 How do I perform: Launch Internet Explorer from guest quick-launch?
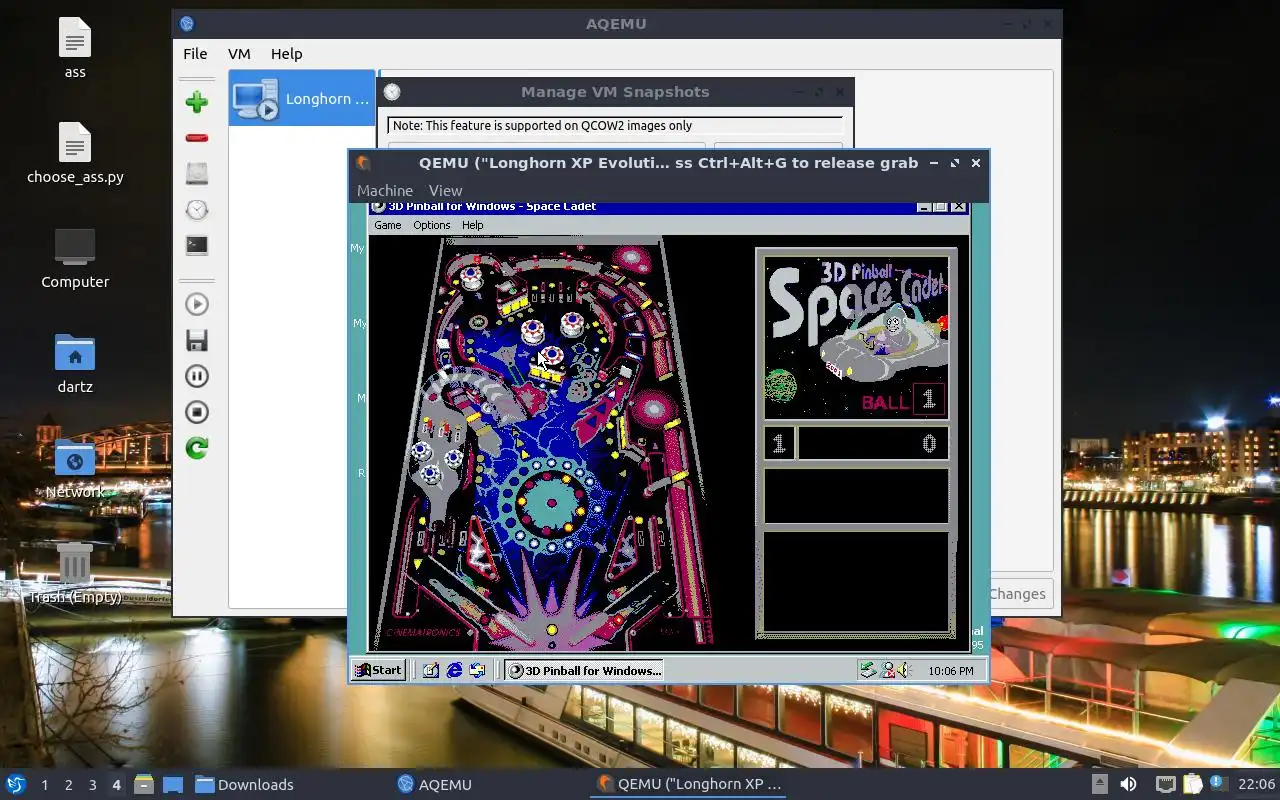point(454,670)
